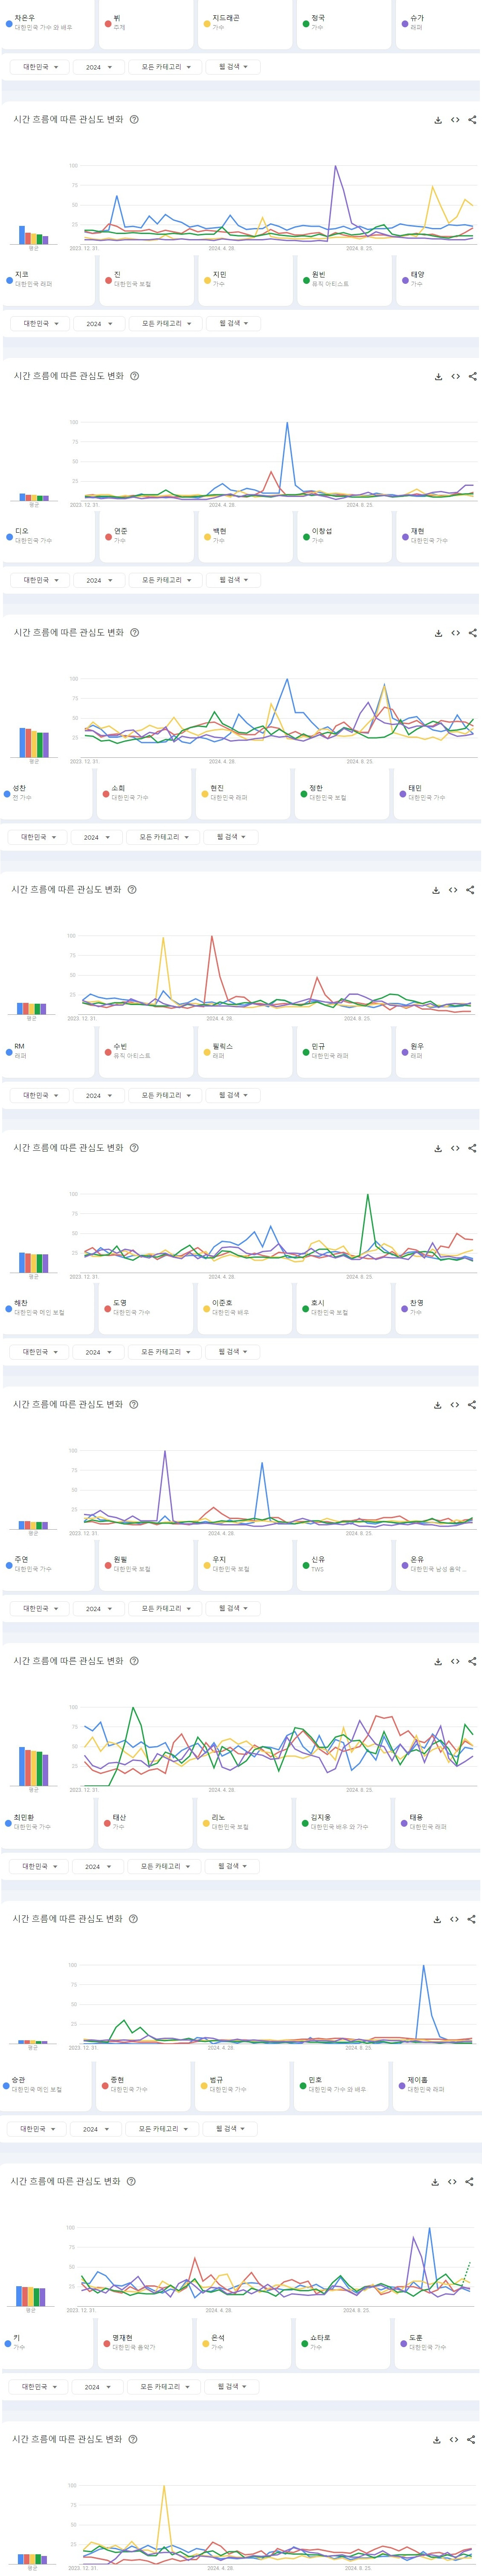Open 대한민국 region dropdown below the 주연 row
This screenshot has height=2576, width=482.
click(x=40, y=1608)
